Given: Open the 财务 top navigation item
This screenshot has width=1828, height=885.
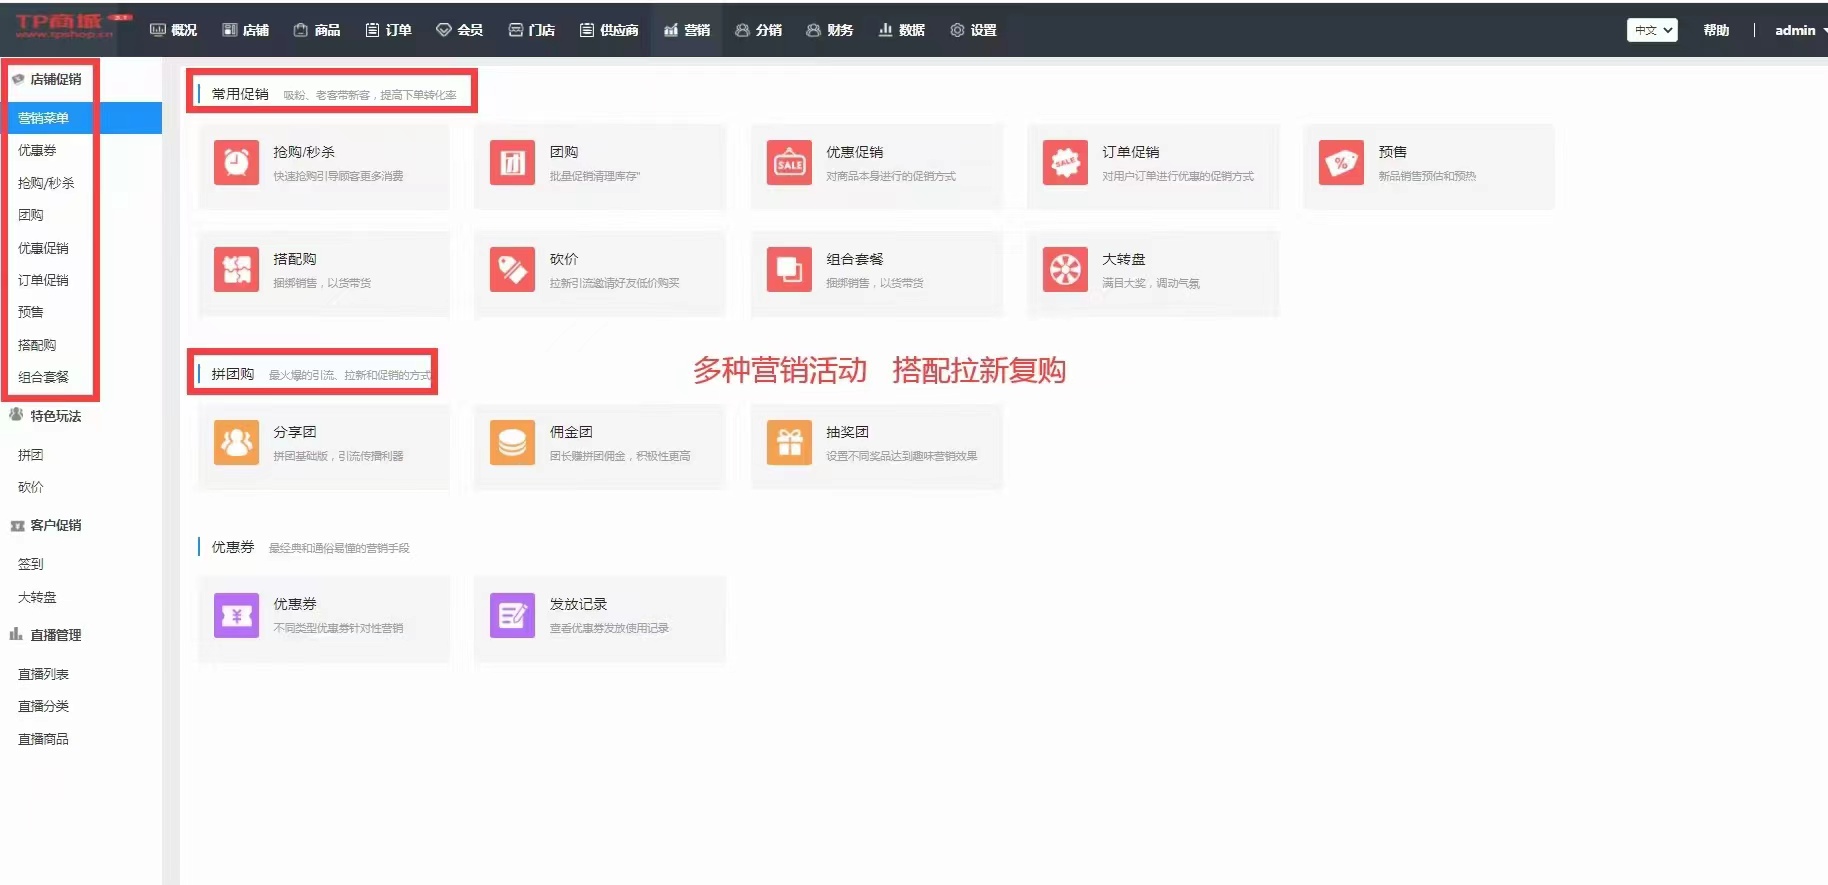Looking at the screenshot, I should tap(830, 30).
